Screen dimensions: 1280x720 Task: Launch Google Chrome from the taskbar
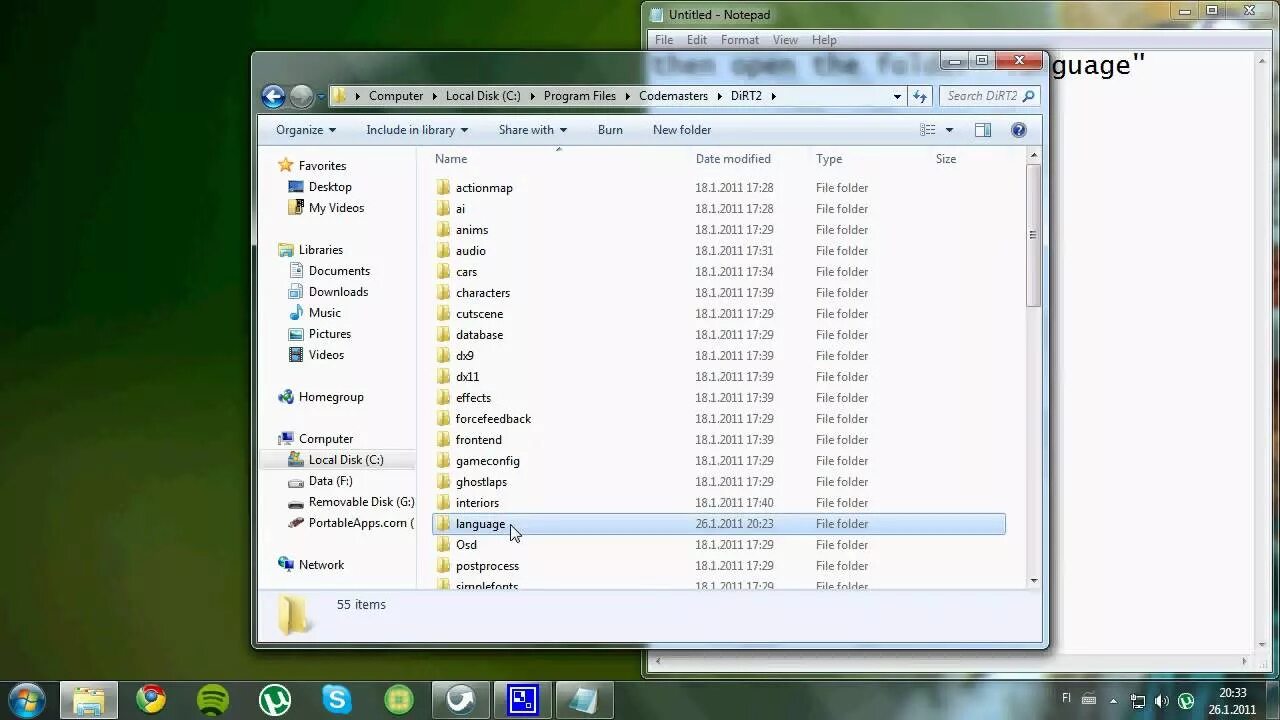pos(151,700)
